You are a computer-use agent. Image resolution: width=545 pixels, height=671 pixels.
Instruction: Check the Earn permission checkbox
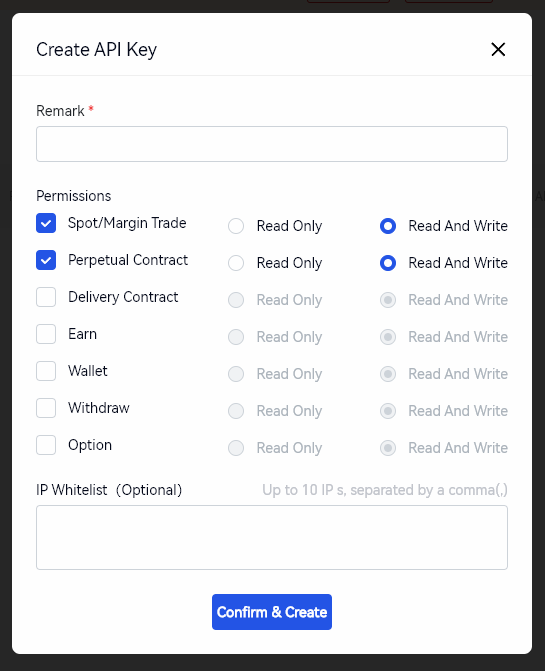[46, 334]
